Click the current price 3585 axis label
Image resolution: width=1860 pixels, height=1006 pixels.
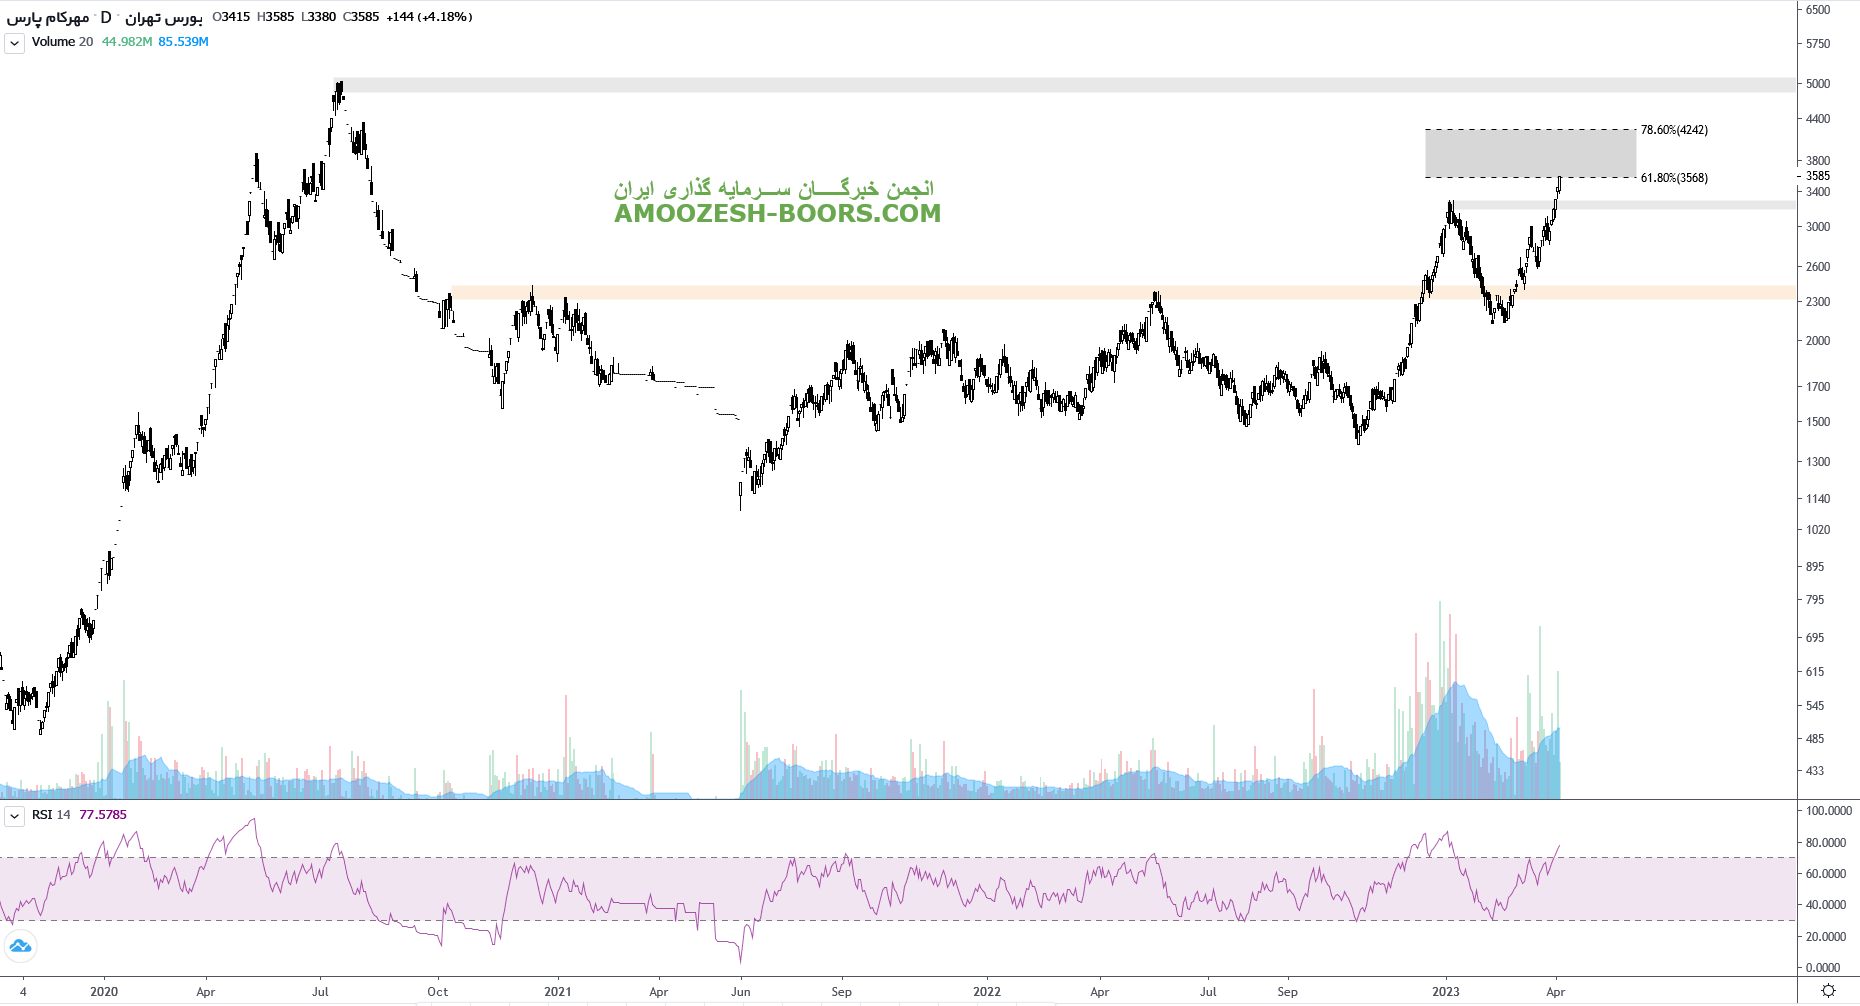[1817, 176]
